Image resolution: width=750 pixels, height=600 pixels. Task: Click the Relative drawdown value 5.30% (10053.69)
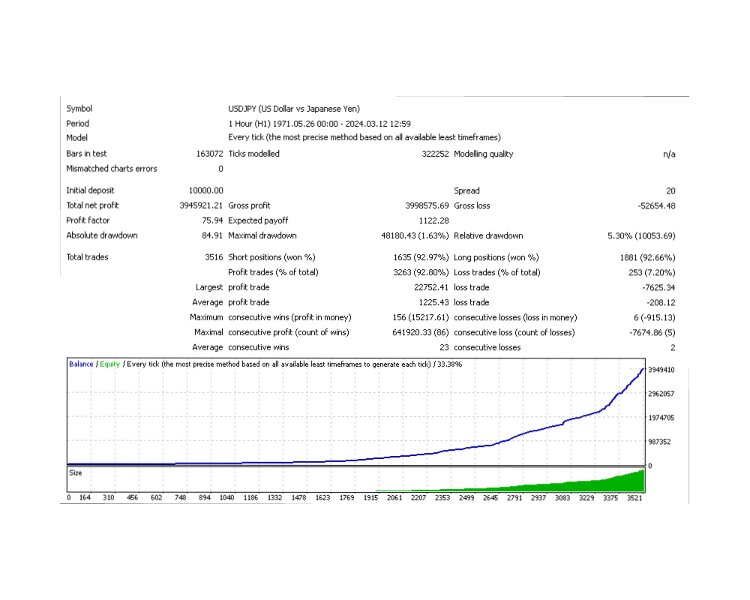pyautogui.click(x=641, y=236)
